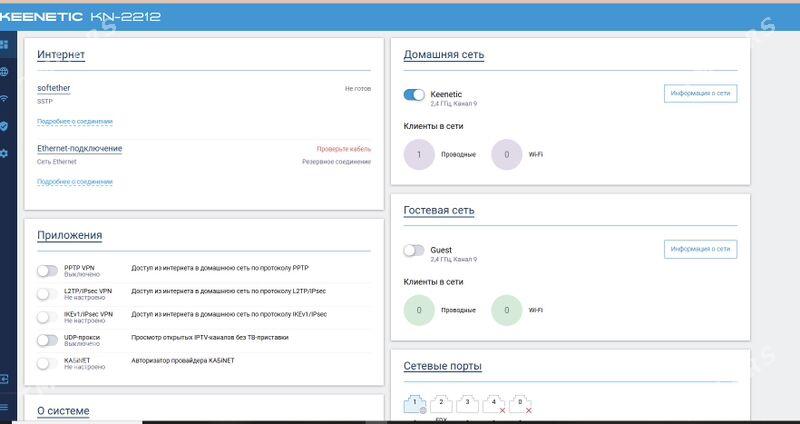Open the security shield icon in sidebar
This screenshot has width=800, height=424.
[x=5, y=126]
